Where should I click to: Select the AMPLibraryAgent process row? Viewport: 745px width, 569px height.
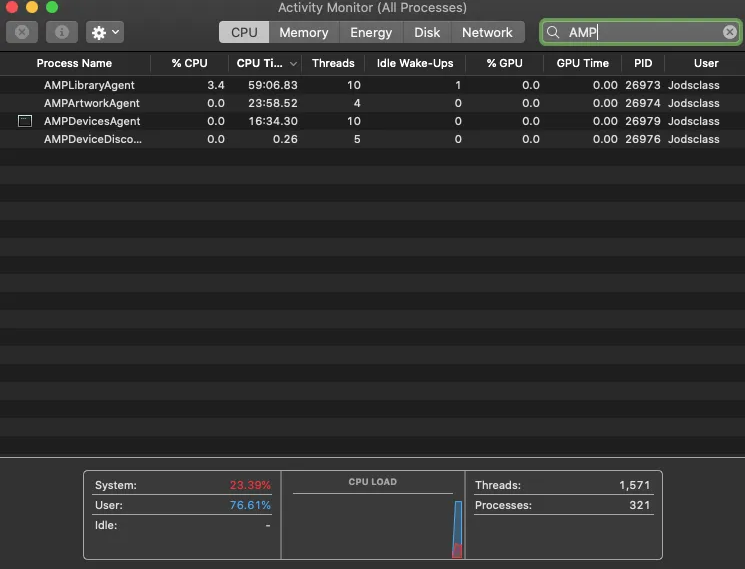(x=372, y=85)
